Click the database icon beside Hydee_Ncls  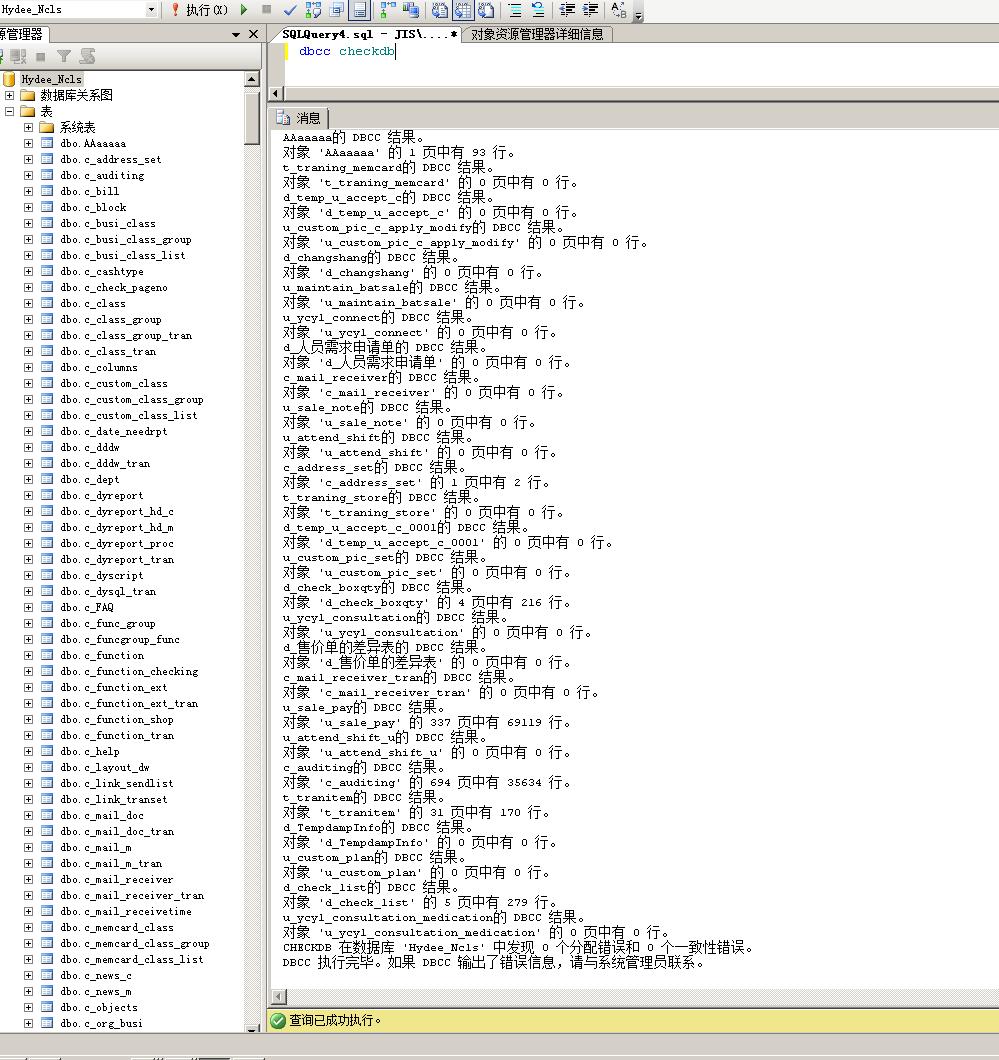[9, 79]
